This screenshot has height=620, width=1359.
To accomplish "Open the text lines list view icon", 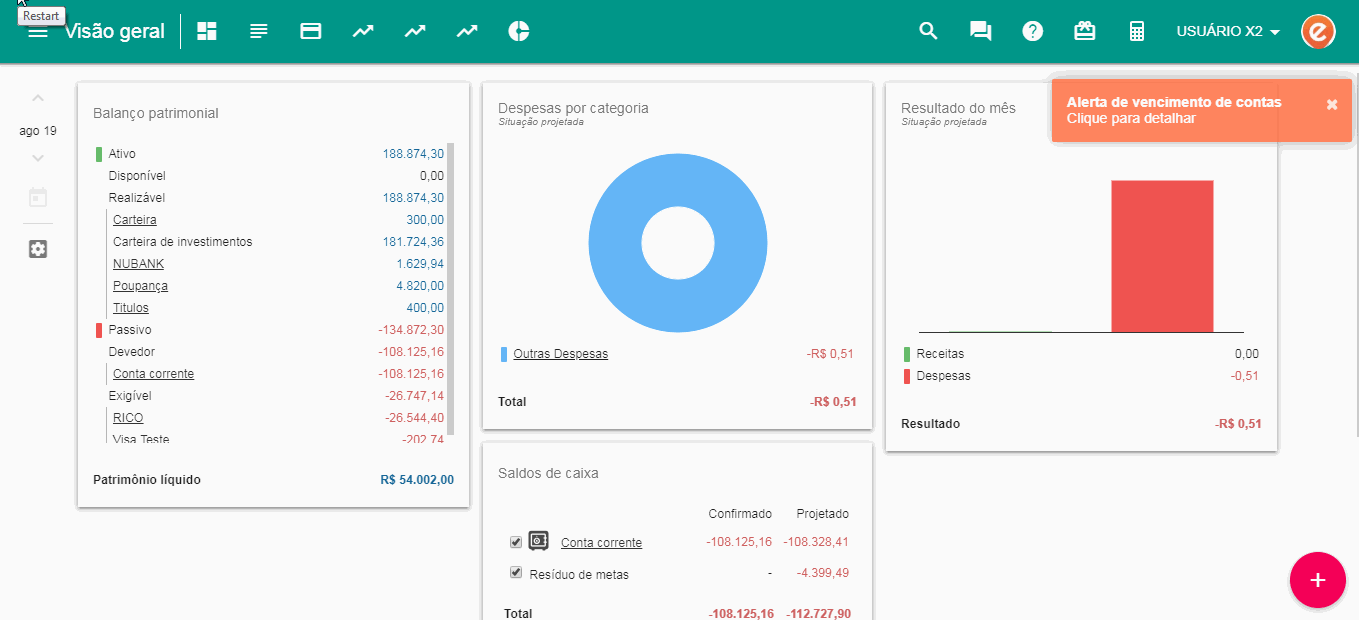I will 259,31.
